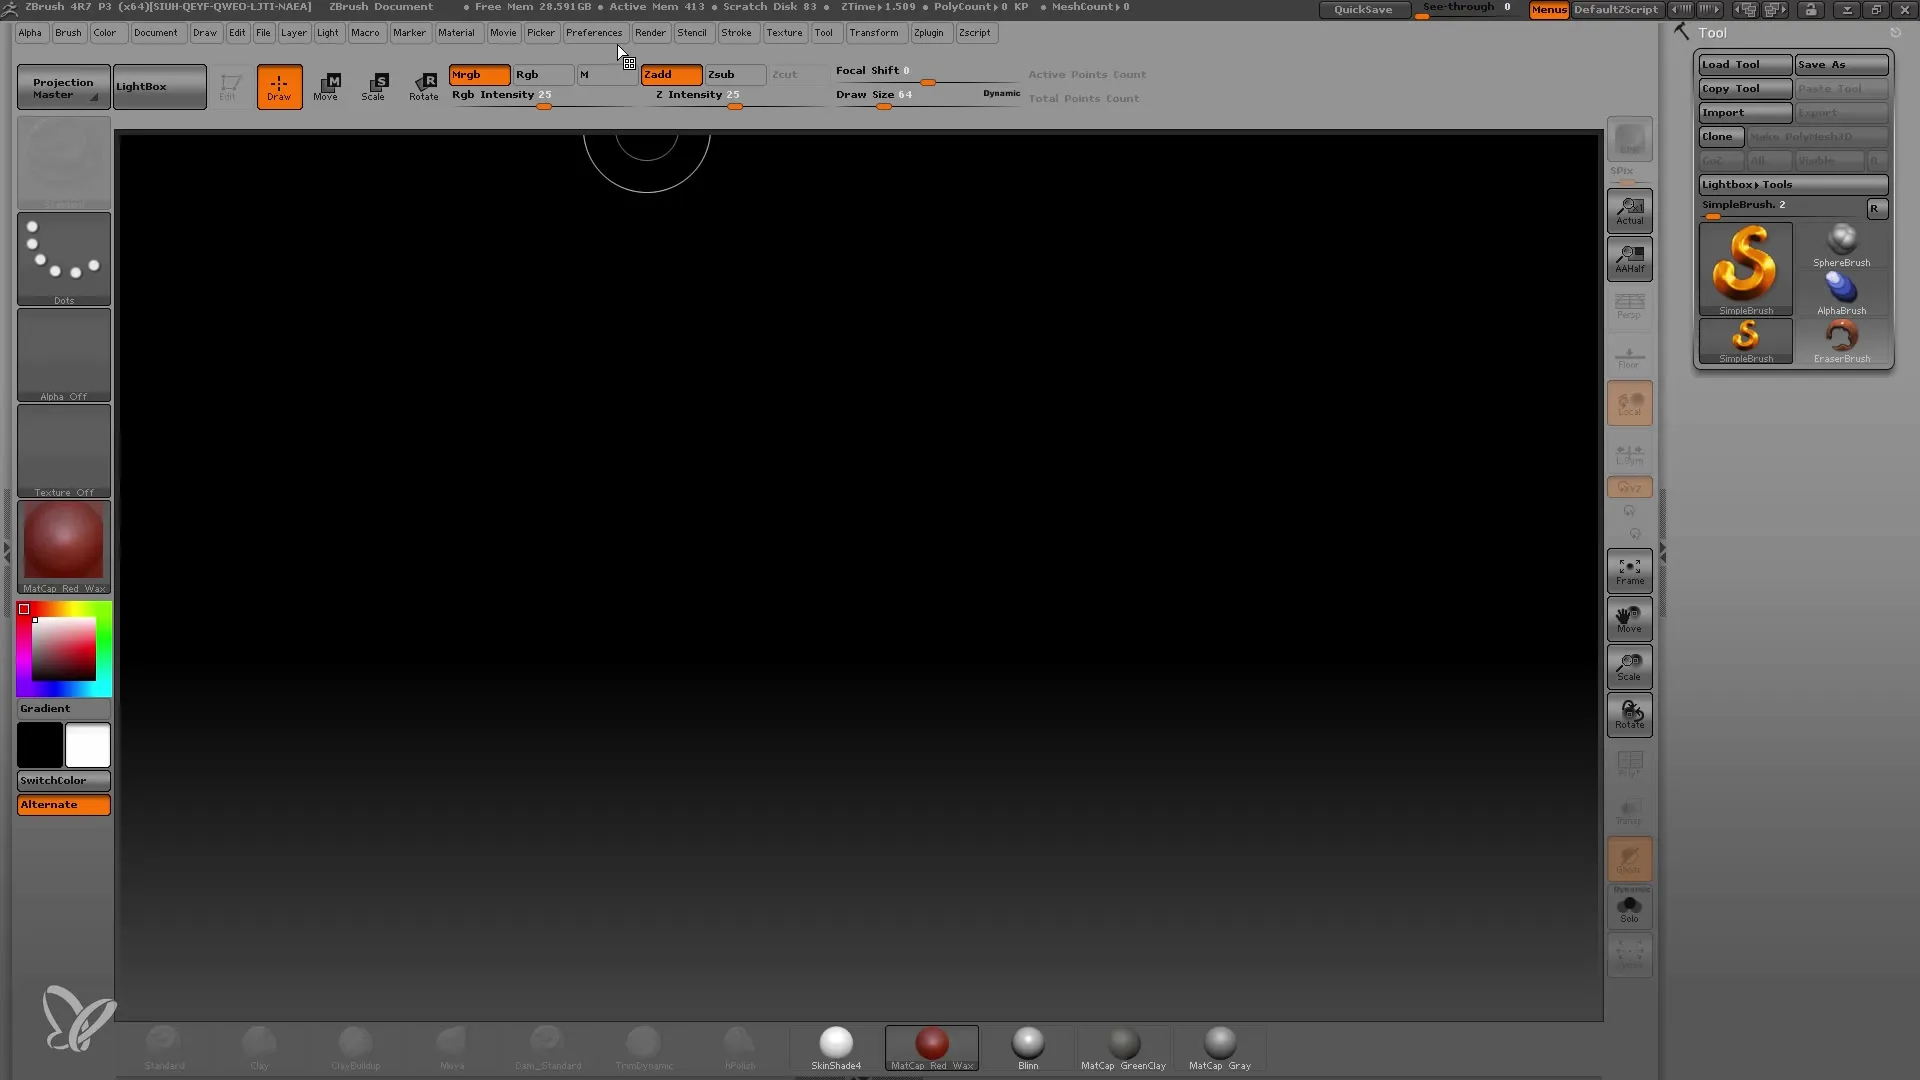Open the Tool menu in menu bar
Viewport: 1920px width, 1080px height.
[x=824, y=32]
